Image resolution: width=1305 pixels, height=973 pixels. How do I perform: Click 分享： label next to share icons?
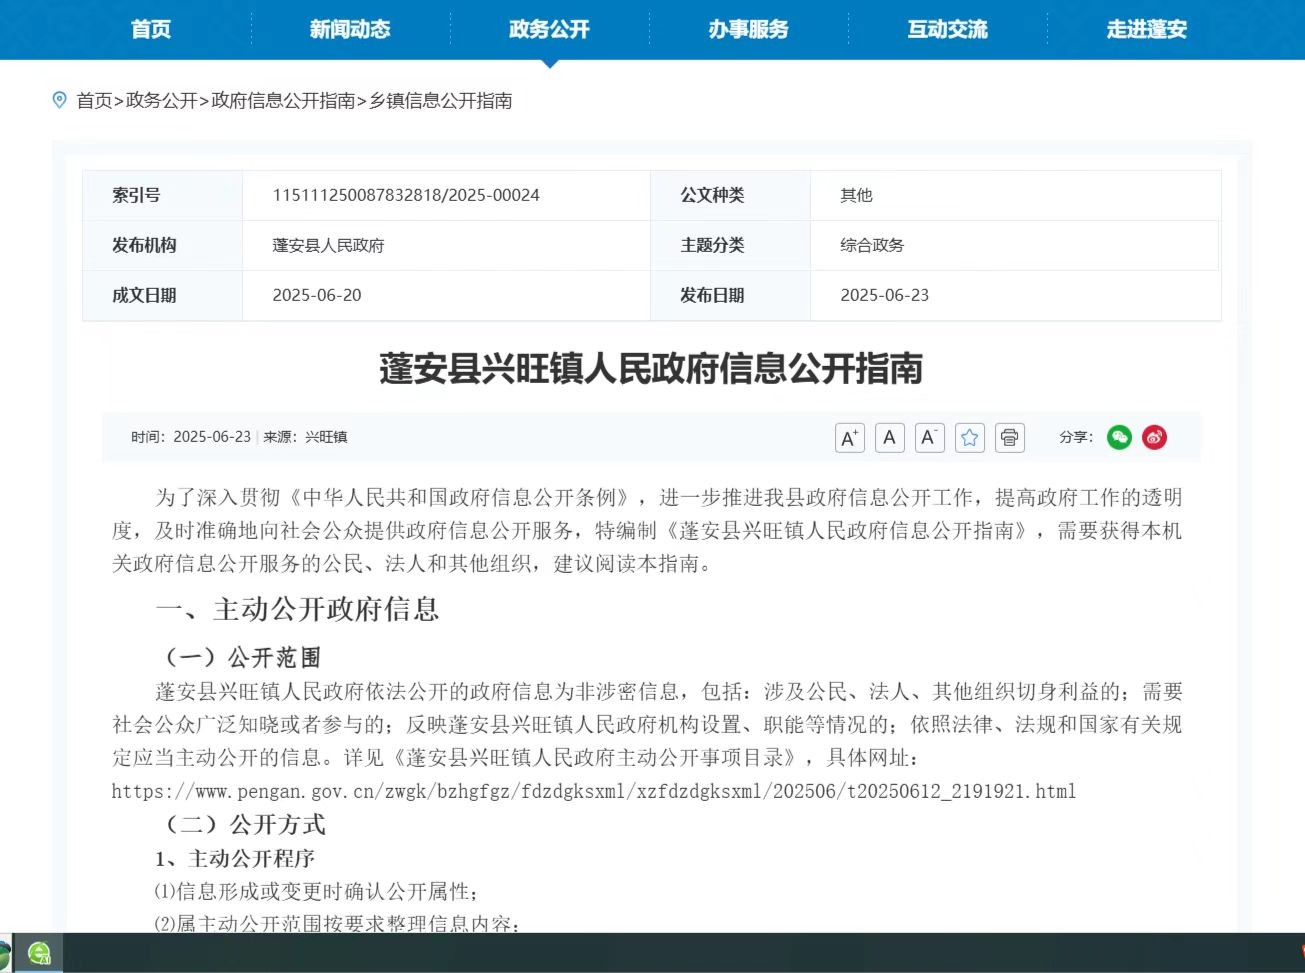1076,437
